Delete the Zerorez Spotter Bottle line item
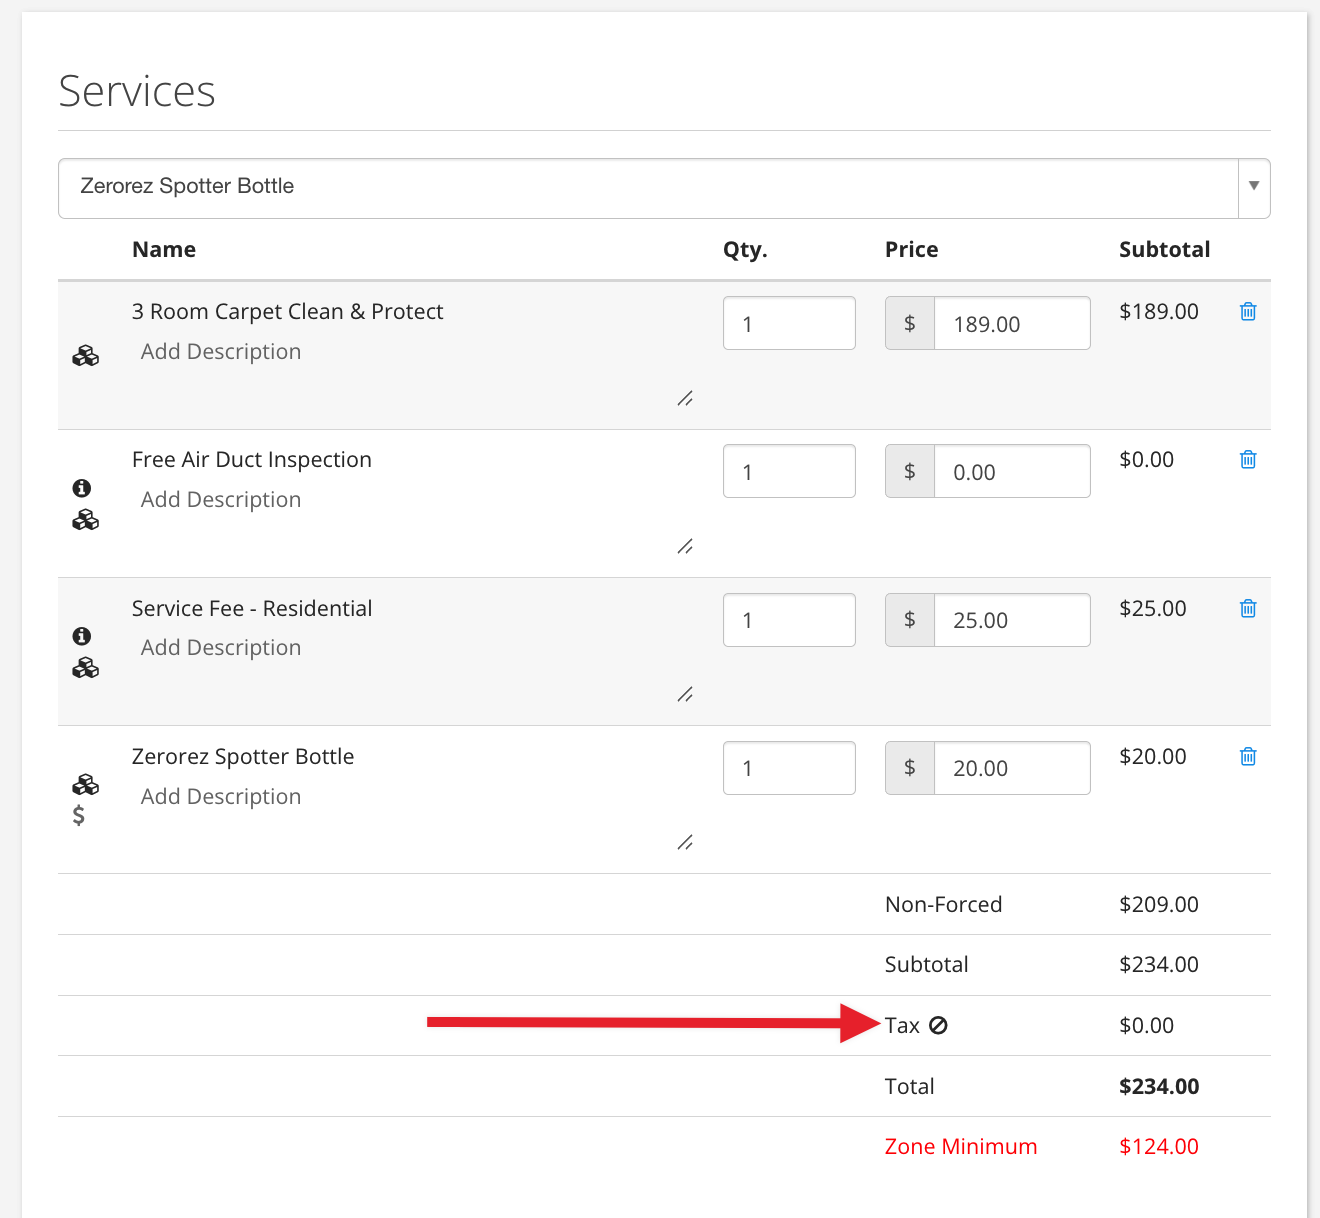 point(1248,757)
